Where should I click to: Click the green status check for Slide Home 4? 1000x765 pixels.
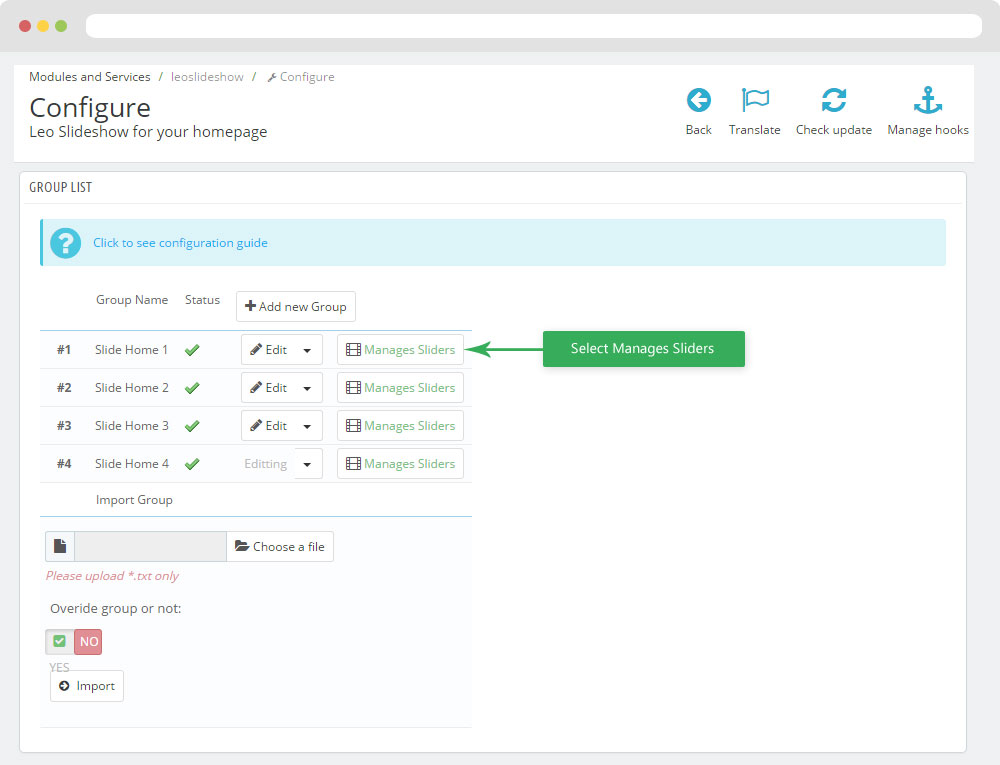tap(192, 464)
